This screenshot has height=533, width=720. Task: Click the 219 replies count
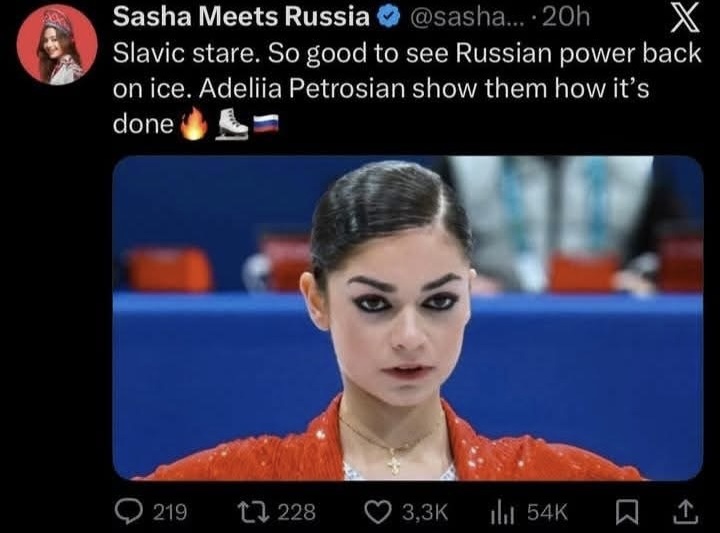click(x=169, y=512)
